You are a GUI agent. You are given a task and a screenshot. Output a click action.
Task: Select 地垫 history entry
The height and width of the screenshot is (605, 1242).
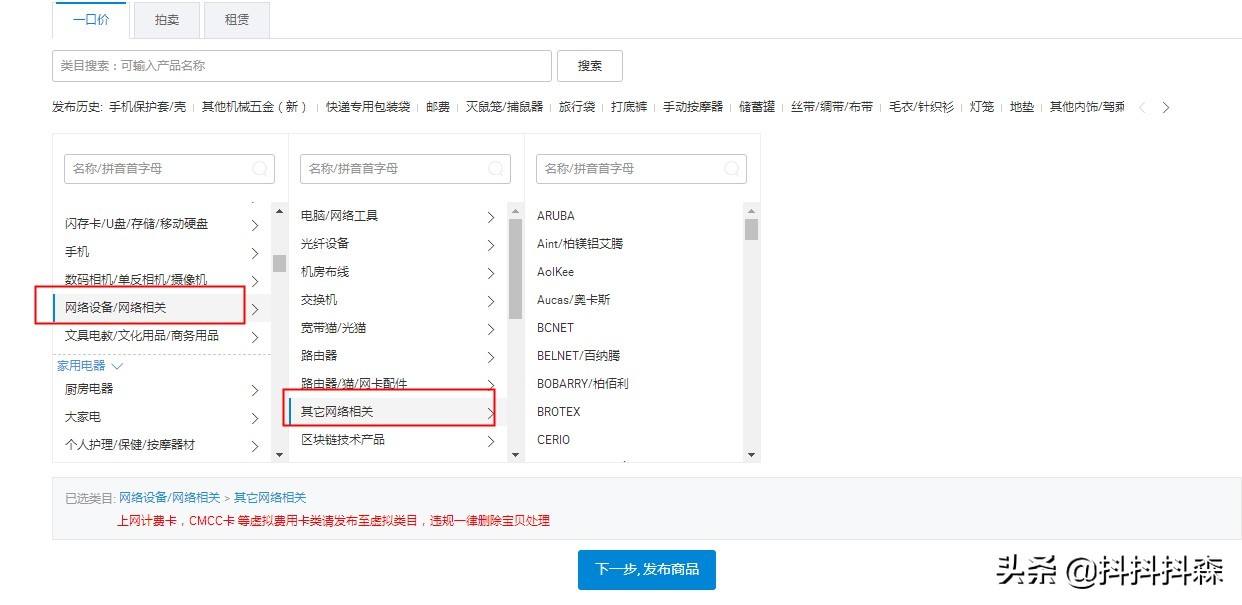tap(1021, 107)
